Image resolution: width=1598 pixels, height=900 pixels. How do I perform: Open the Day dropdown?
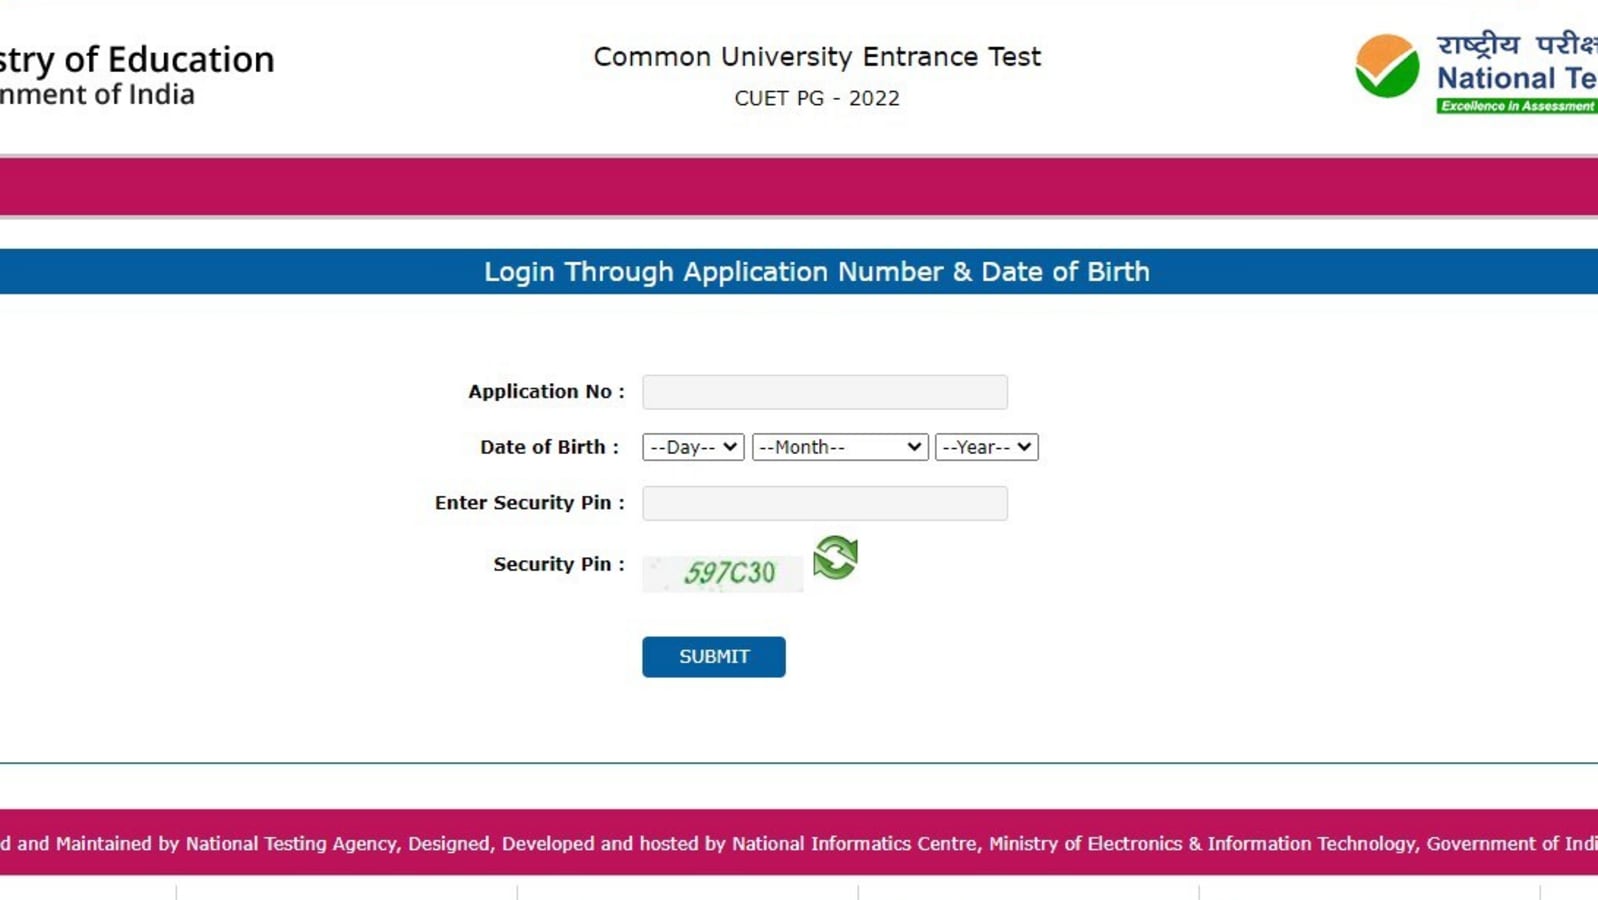[693, 447]
